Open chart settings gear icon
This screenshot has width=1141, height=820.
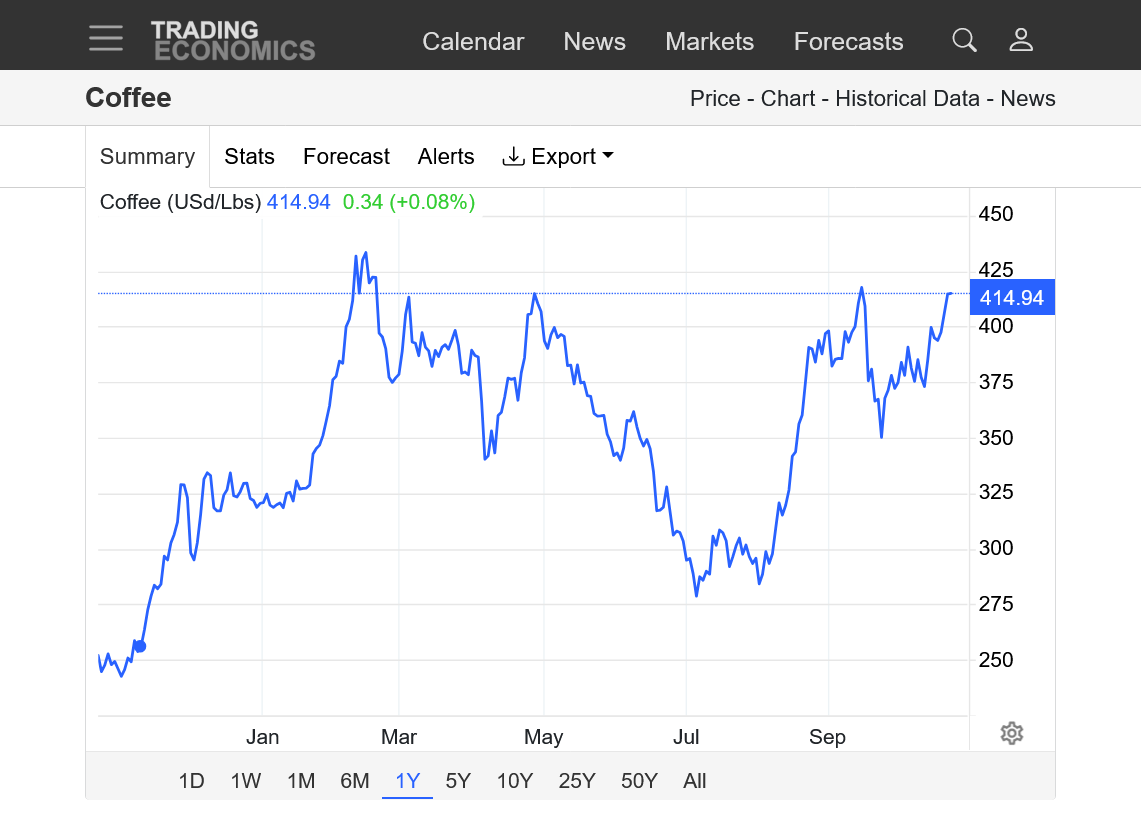[1011, 733]
